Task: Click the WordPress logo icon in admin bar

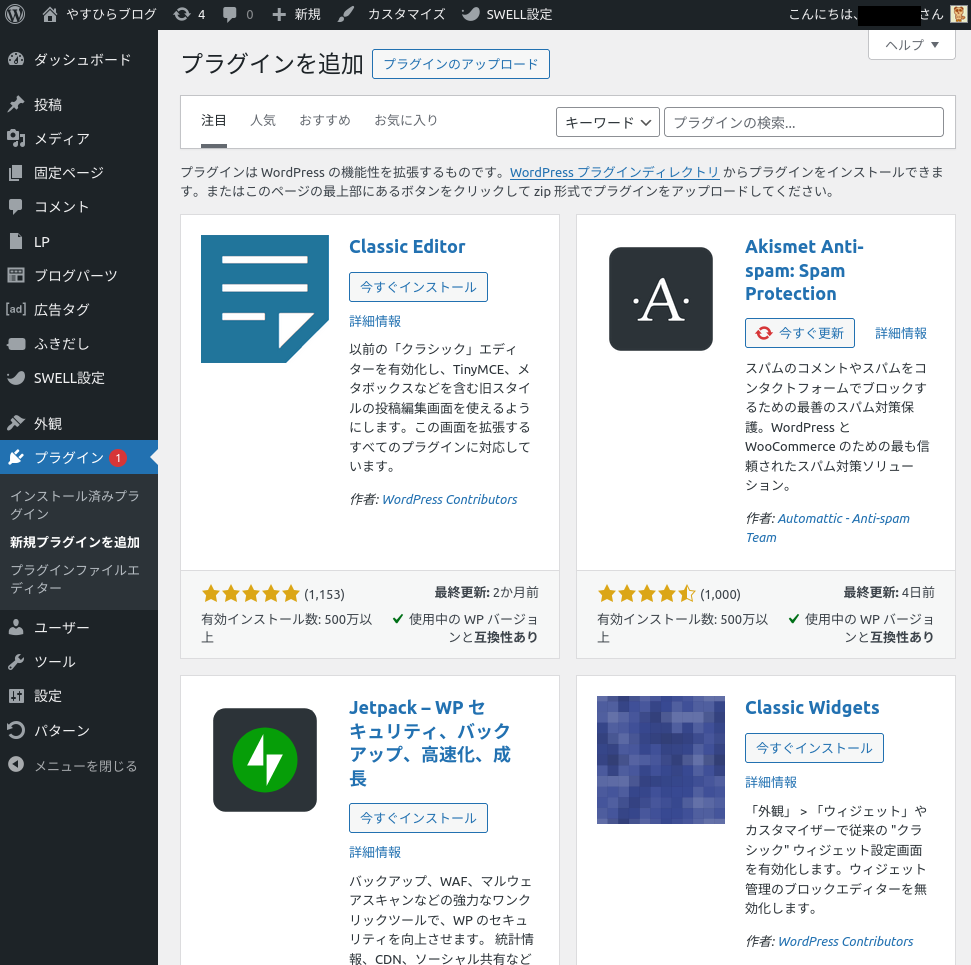Action: 15,14
